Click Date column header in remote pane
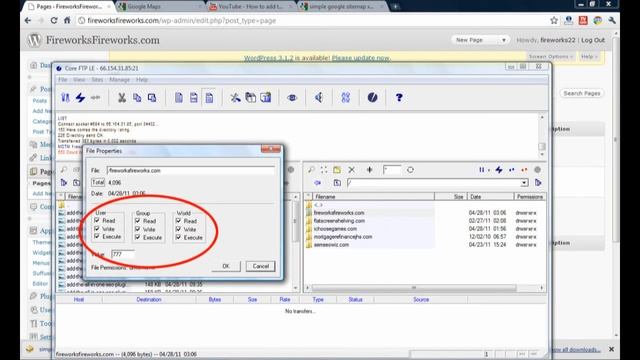 (490, 197)
